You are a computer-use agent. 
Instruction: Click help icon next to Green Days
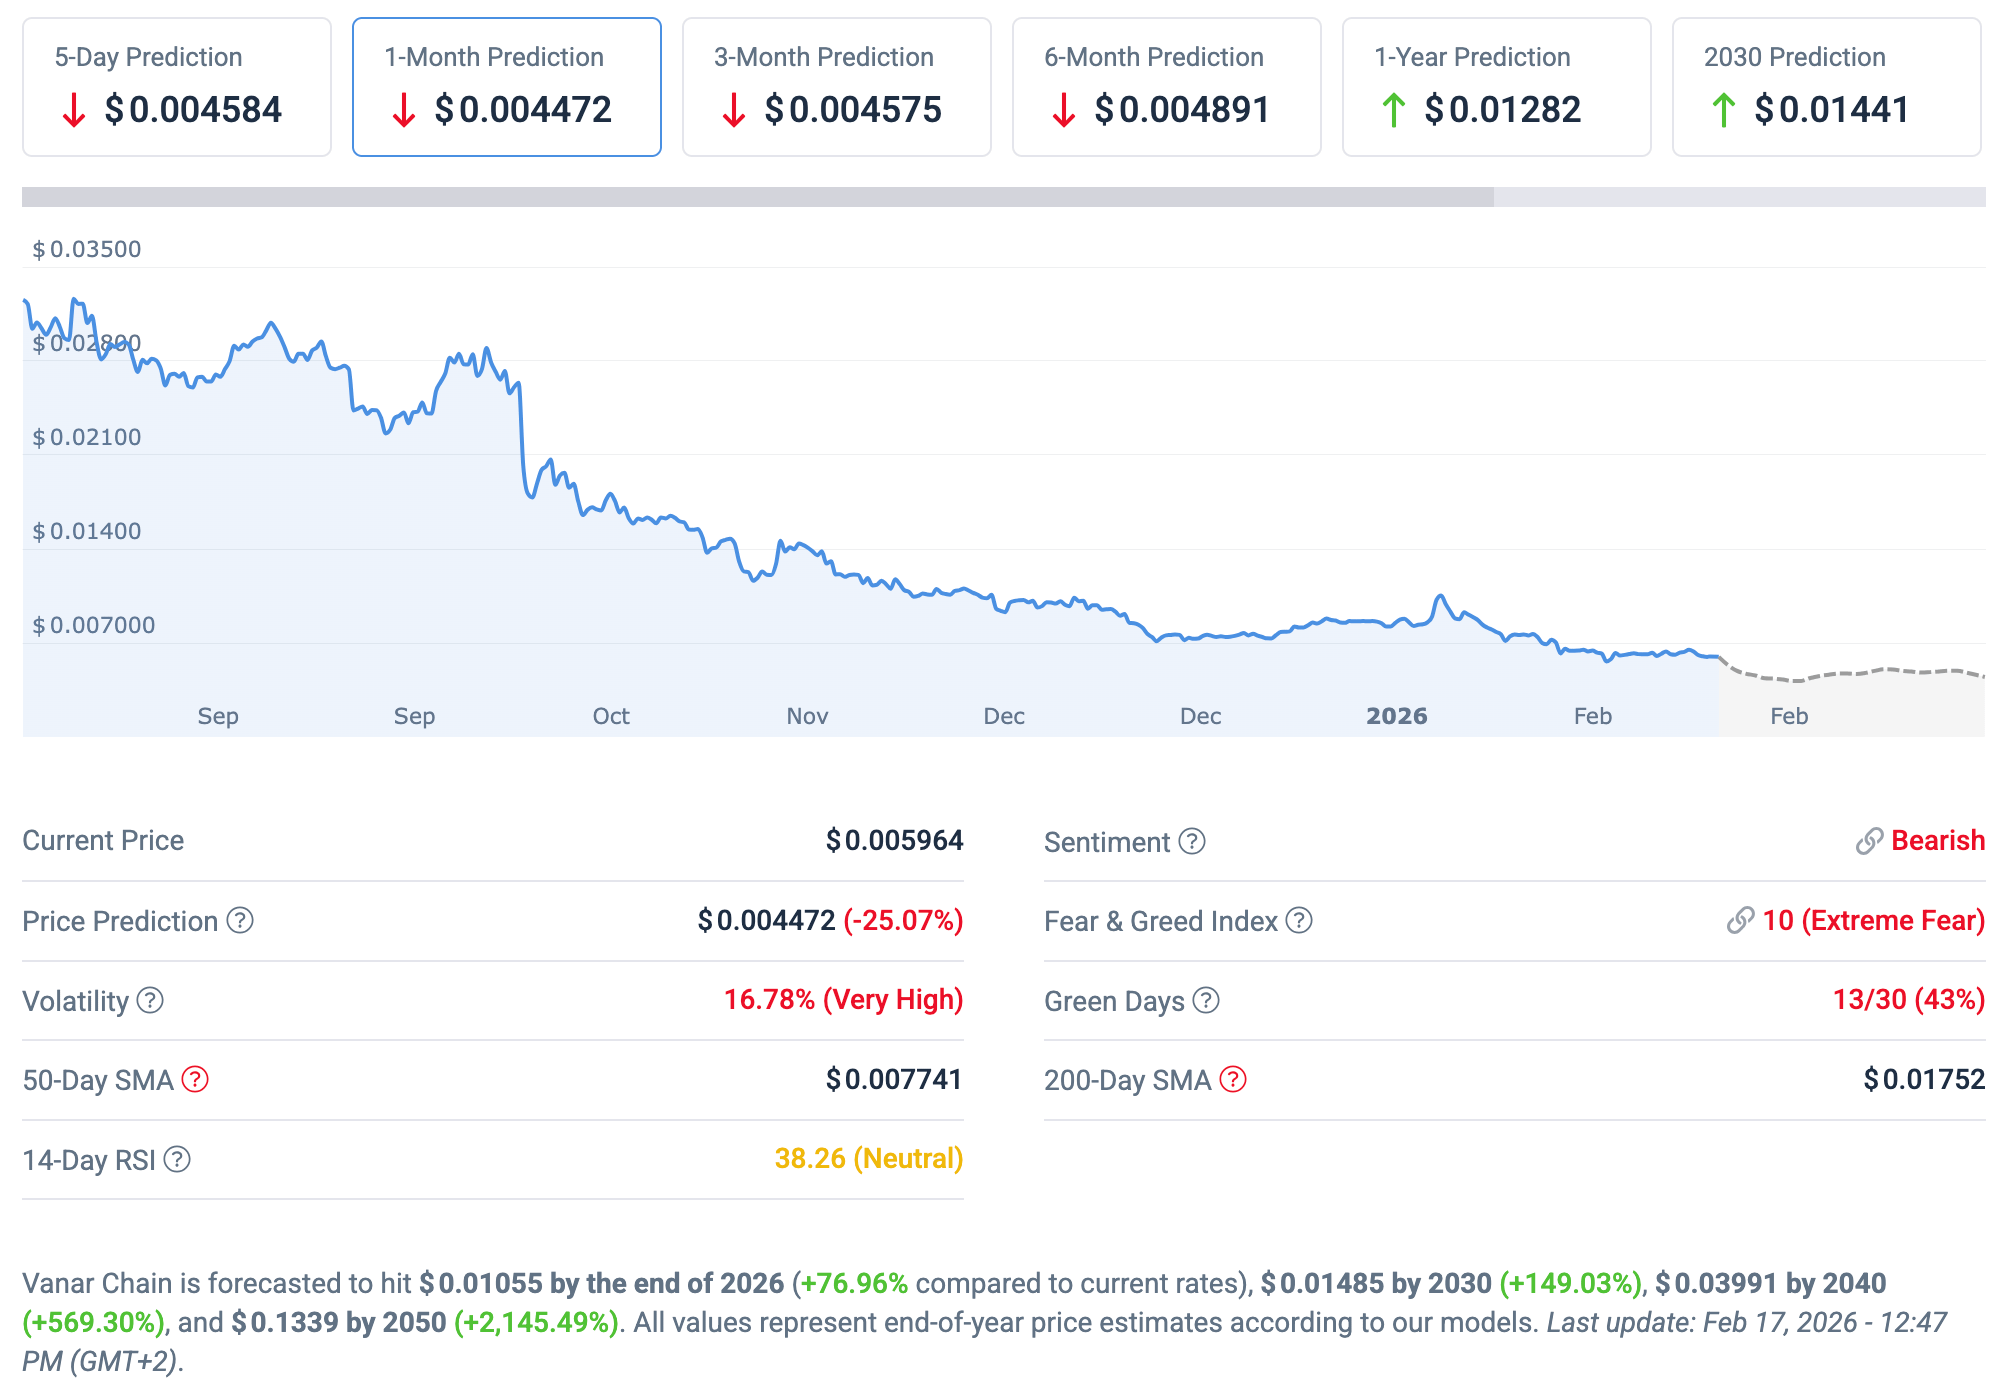pyautogui.click(x=1207, y=1000)
